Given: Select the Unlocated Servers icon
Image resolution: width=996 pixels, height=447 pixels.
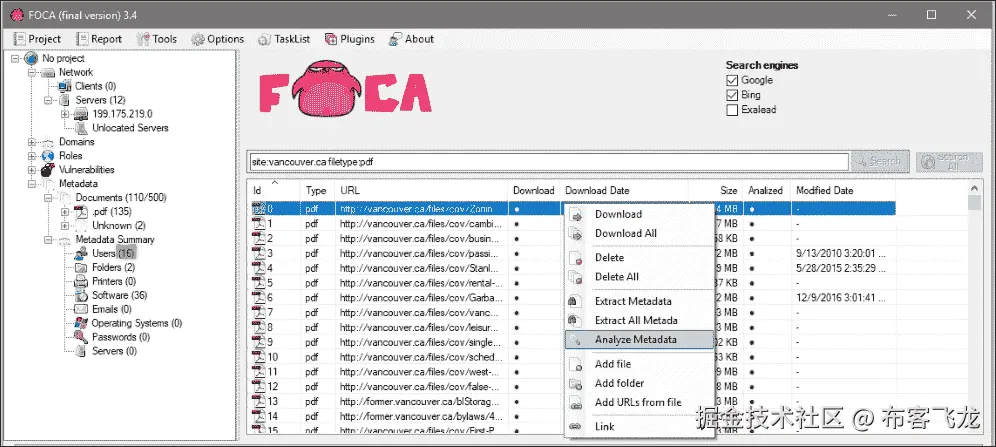Looking at the screenshot, I should [81, 128].
